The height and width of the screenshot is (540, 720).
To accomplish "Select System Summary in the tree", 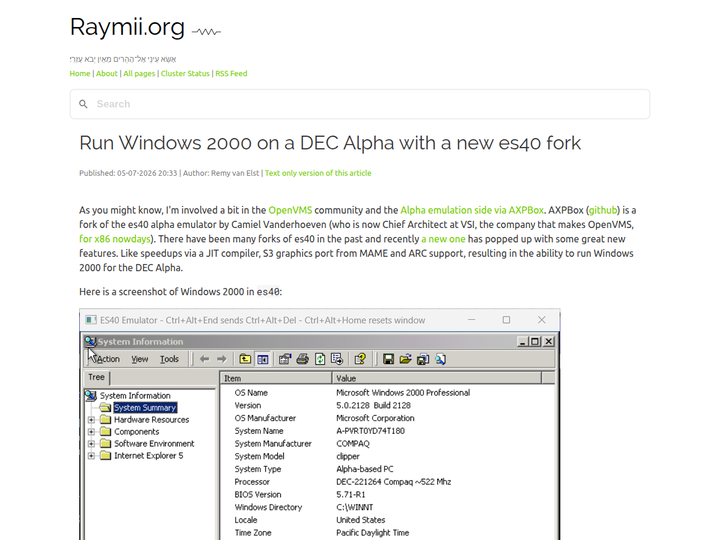I will (145, 407).
